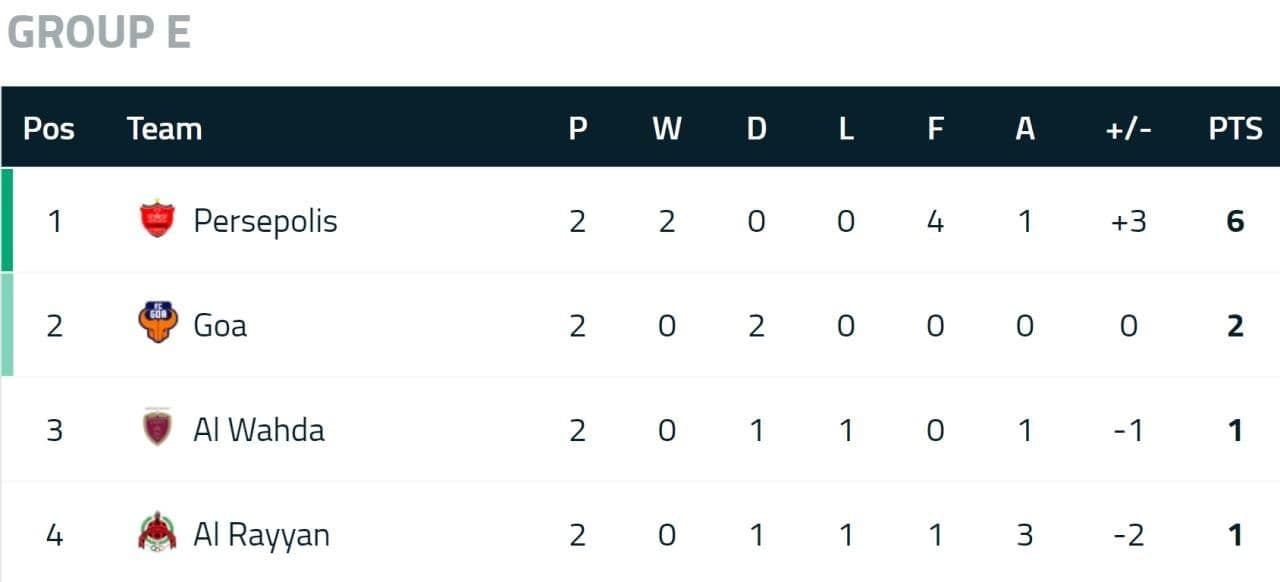The width and height of the screenshot is (1280, 582).
Task: Click the PTS column header
Action: [x=1235, y=128]
